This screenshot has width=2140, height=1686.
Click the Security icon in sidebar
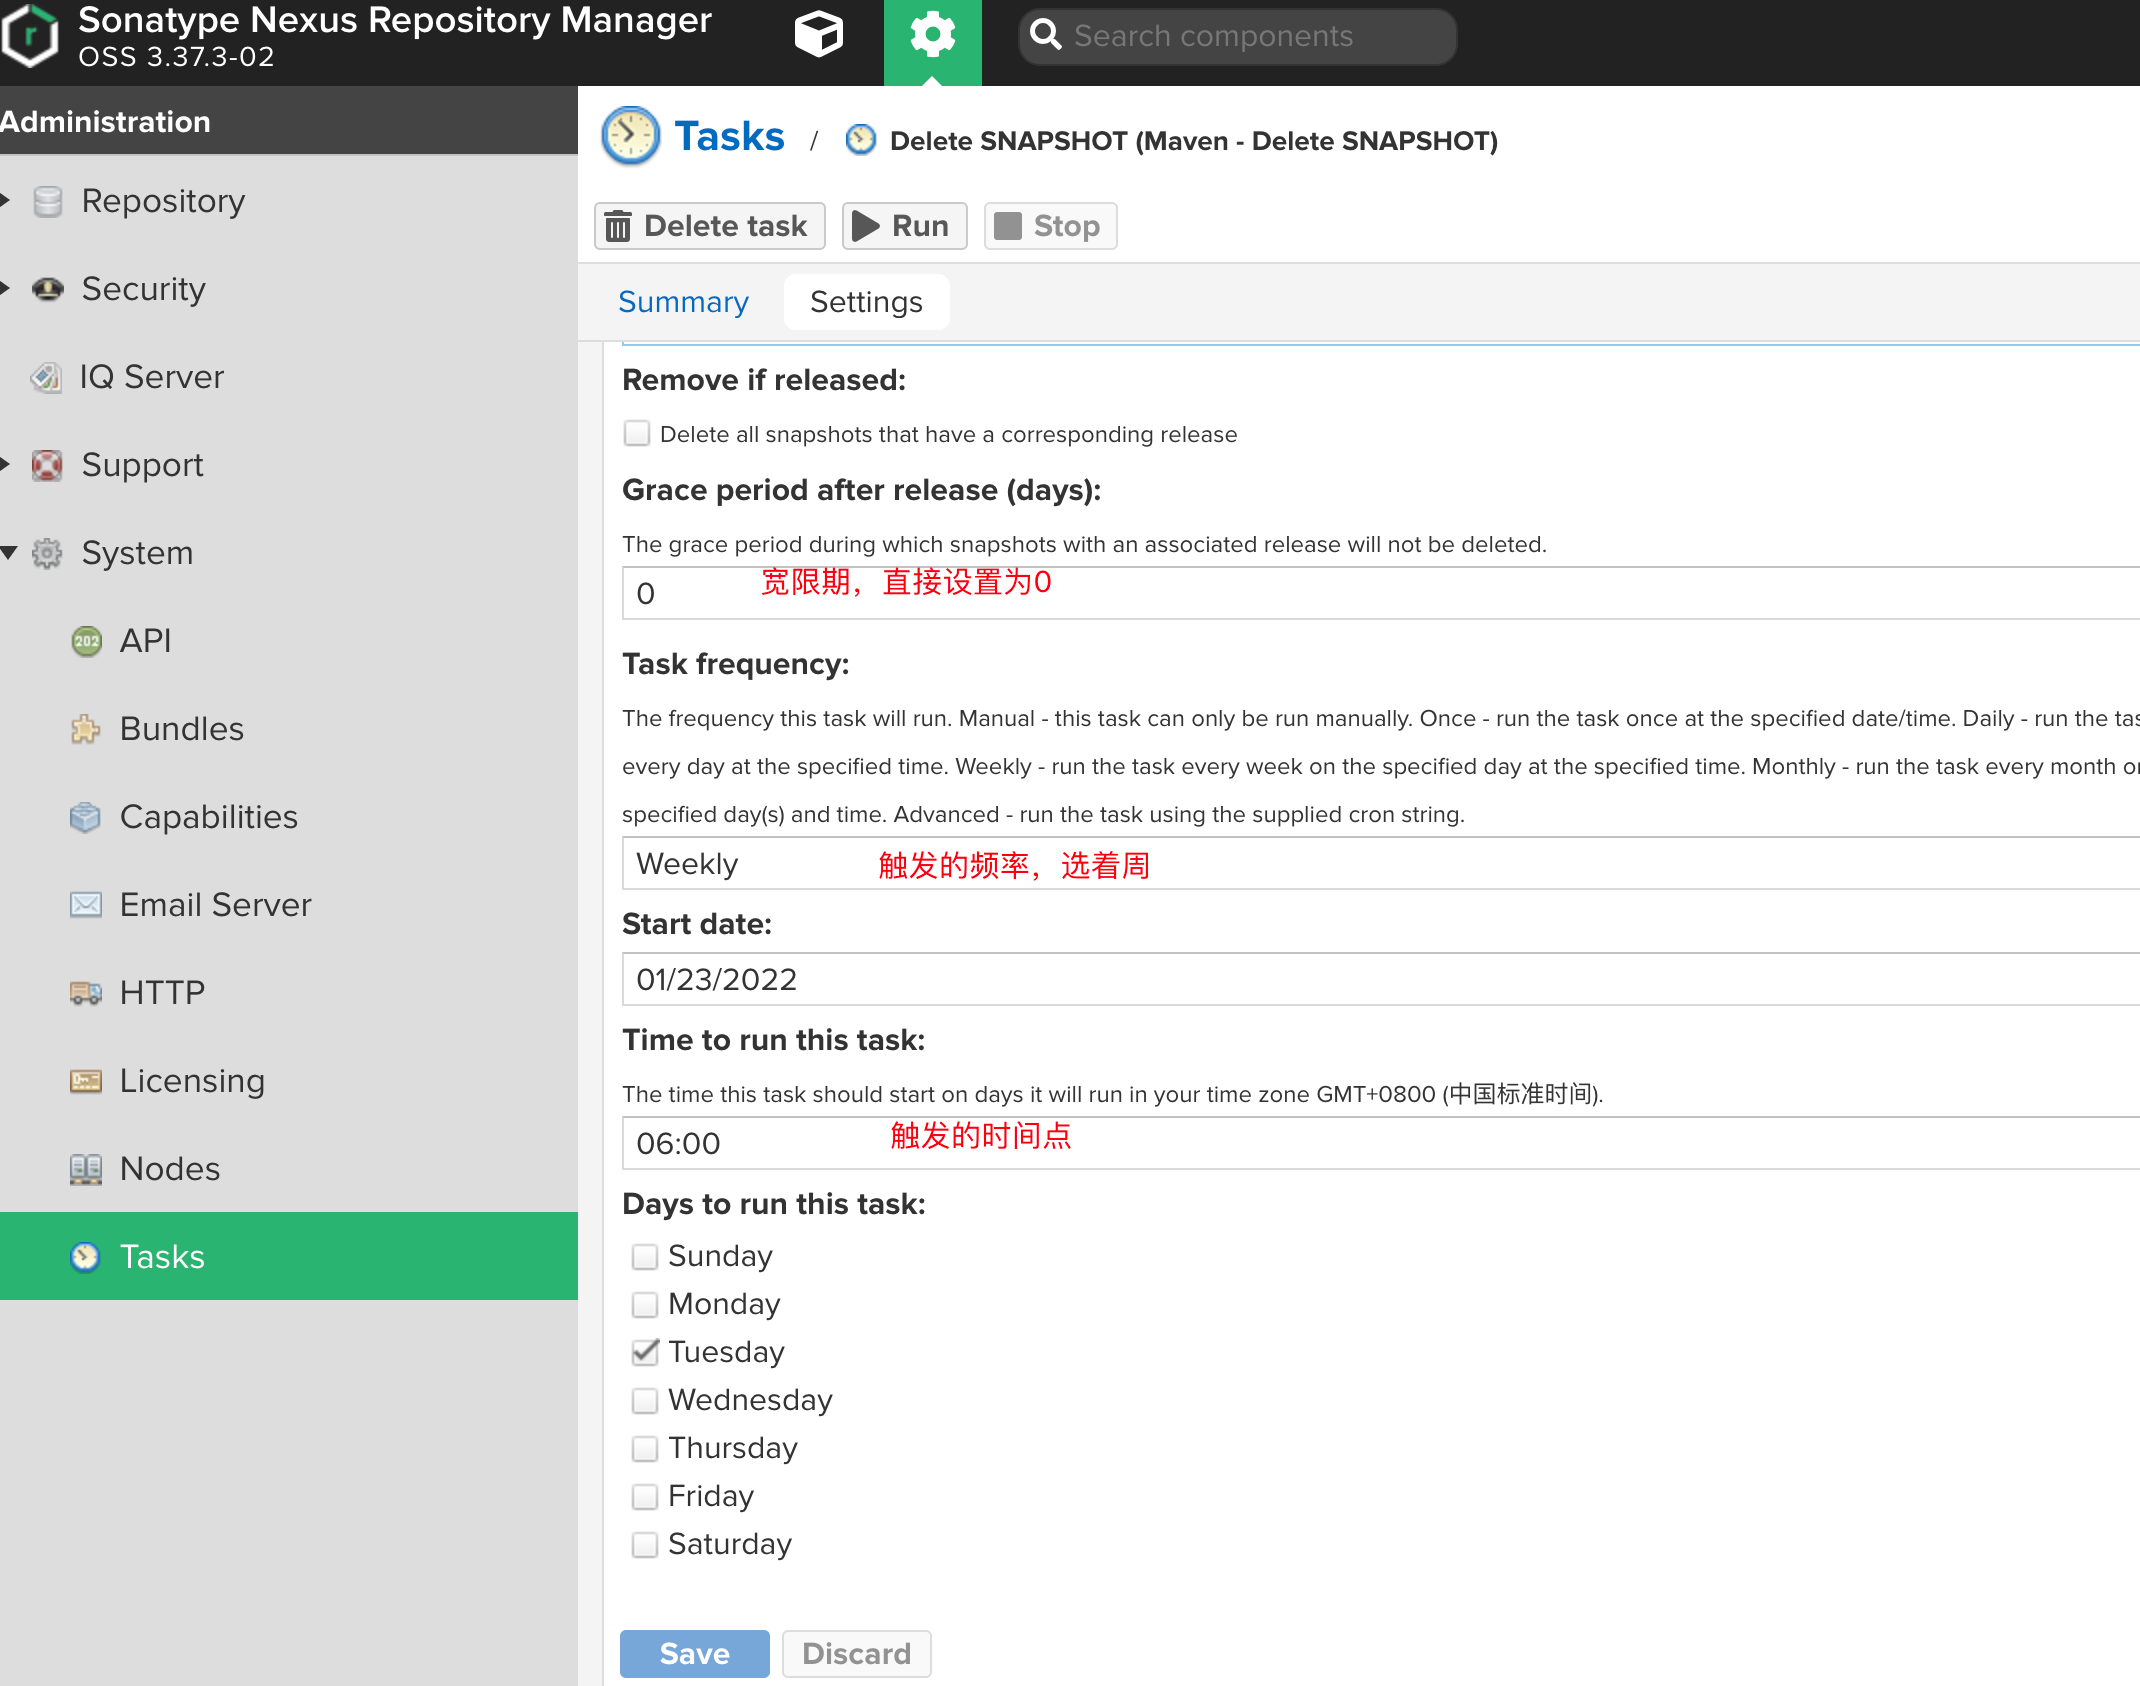(47, 289)
